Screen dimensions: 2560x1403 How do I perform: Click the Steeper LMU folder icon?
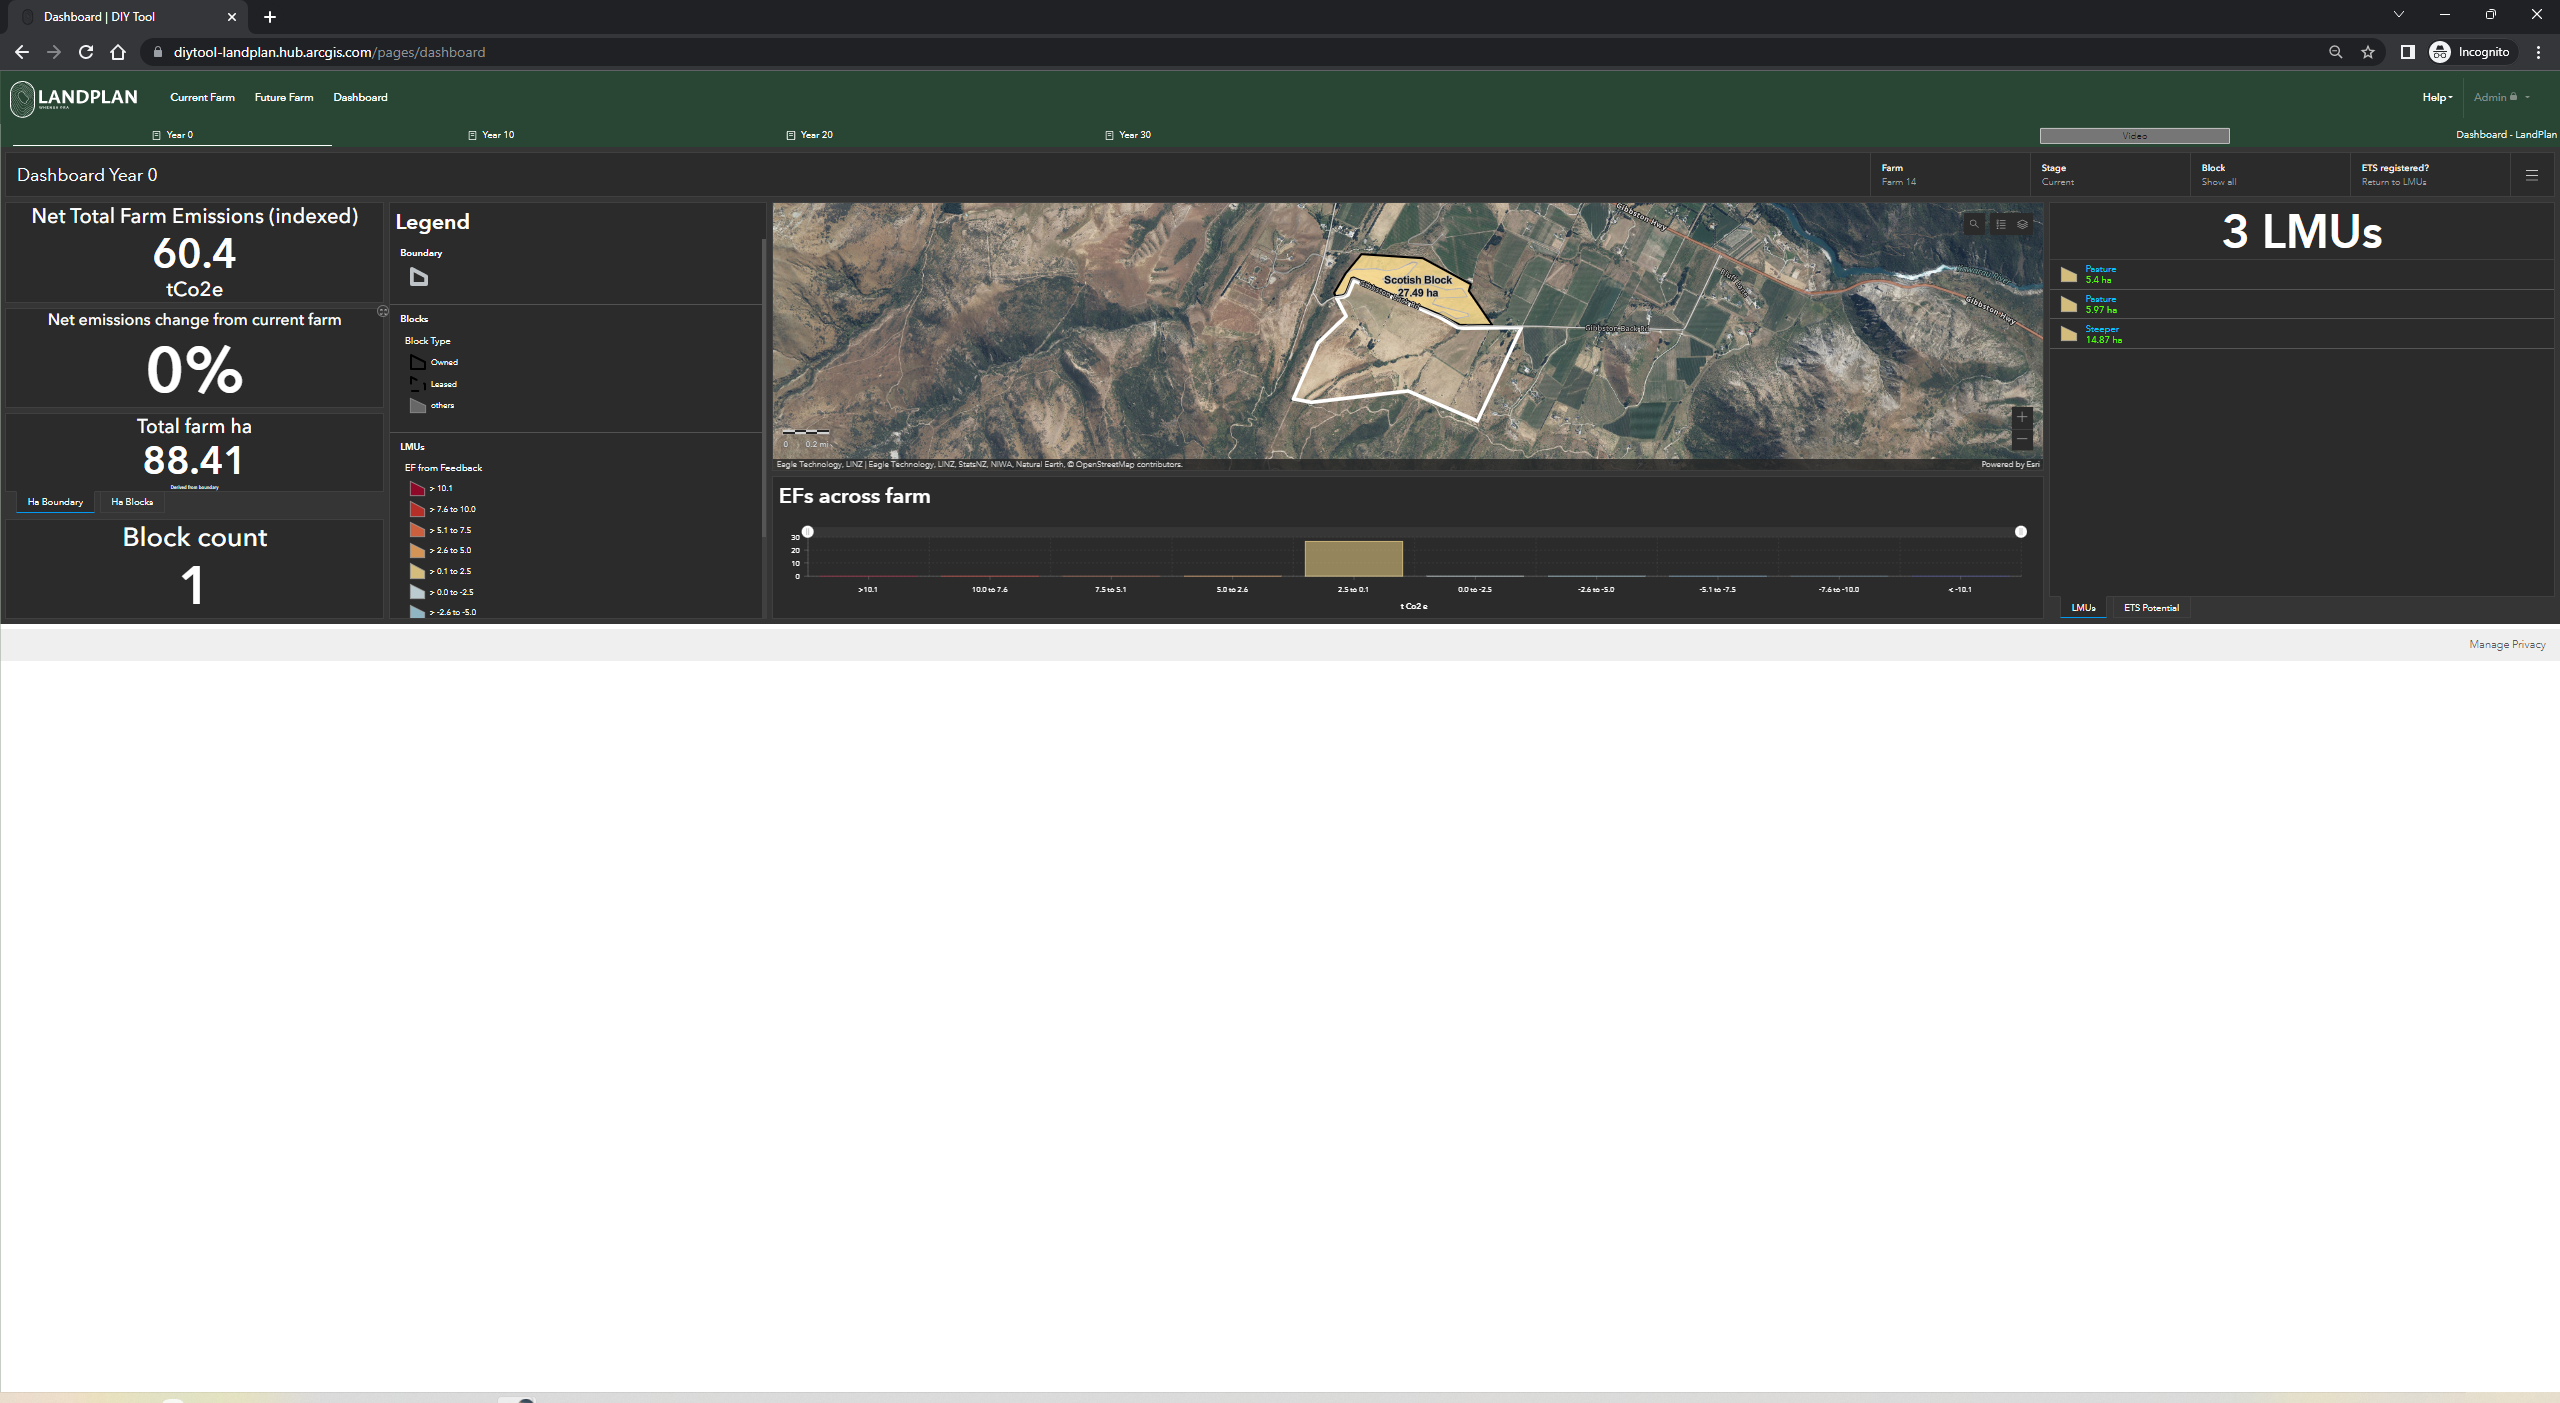coord(2069,333)
